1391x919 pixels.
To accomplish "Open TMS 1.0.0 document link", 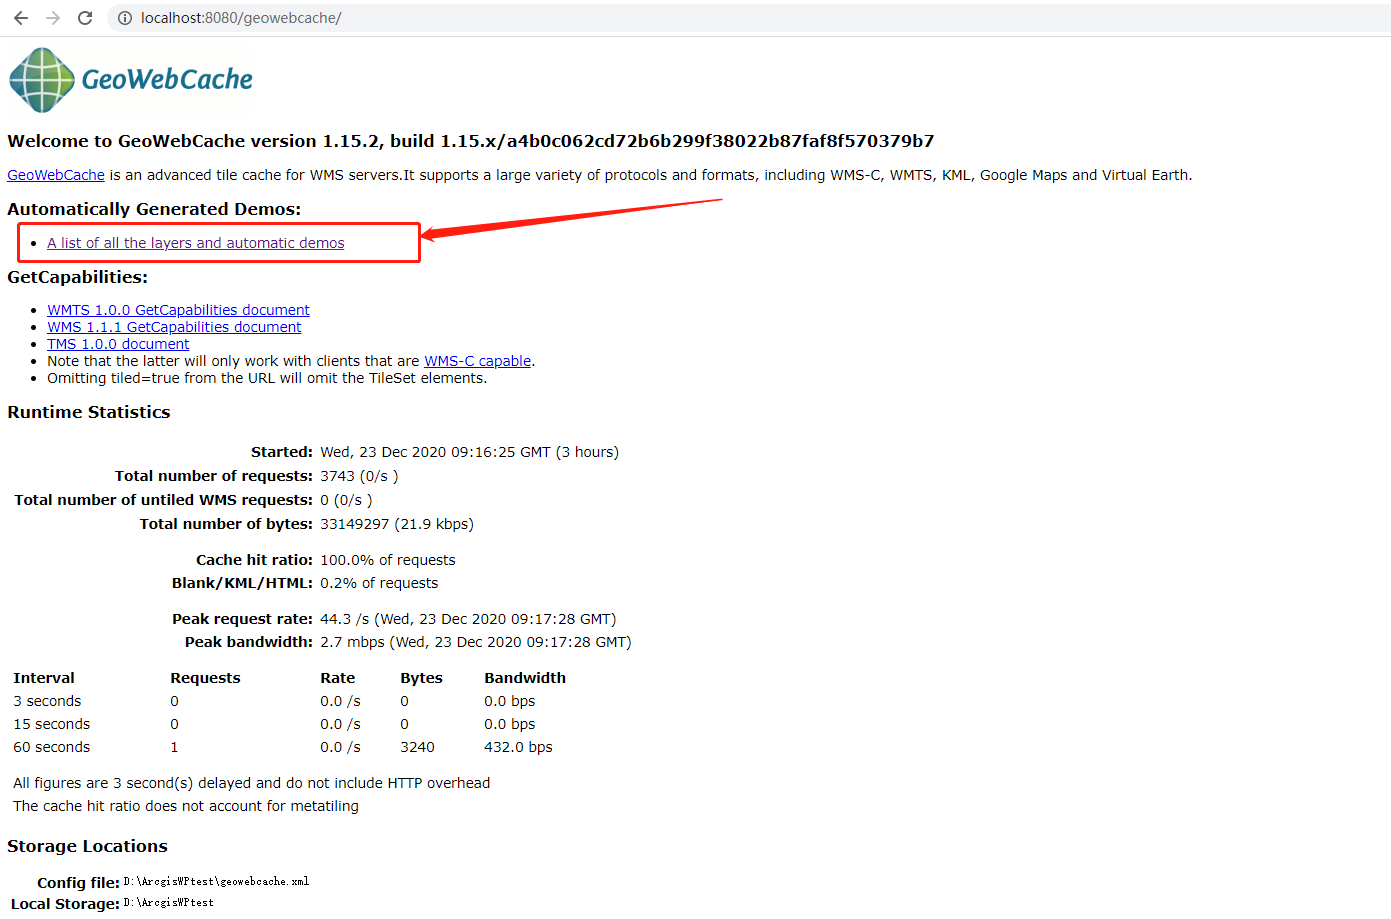I will click(118, 344).
